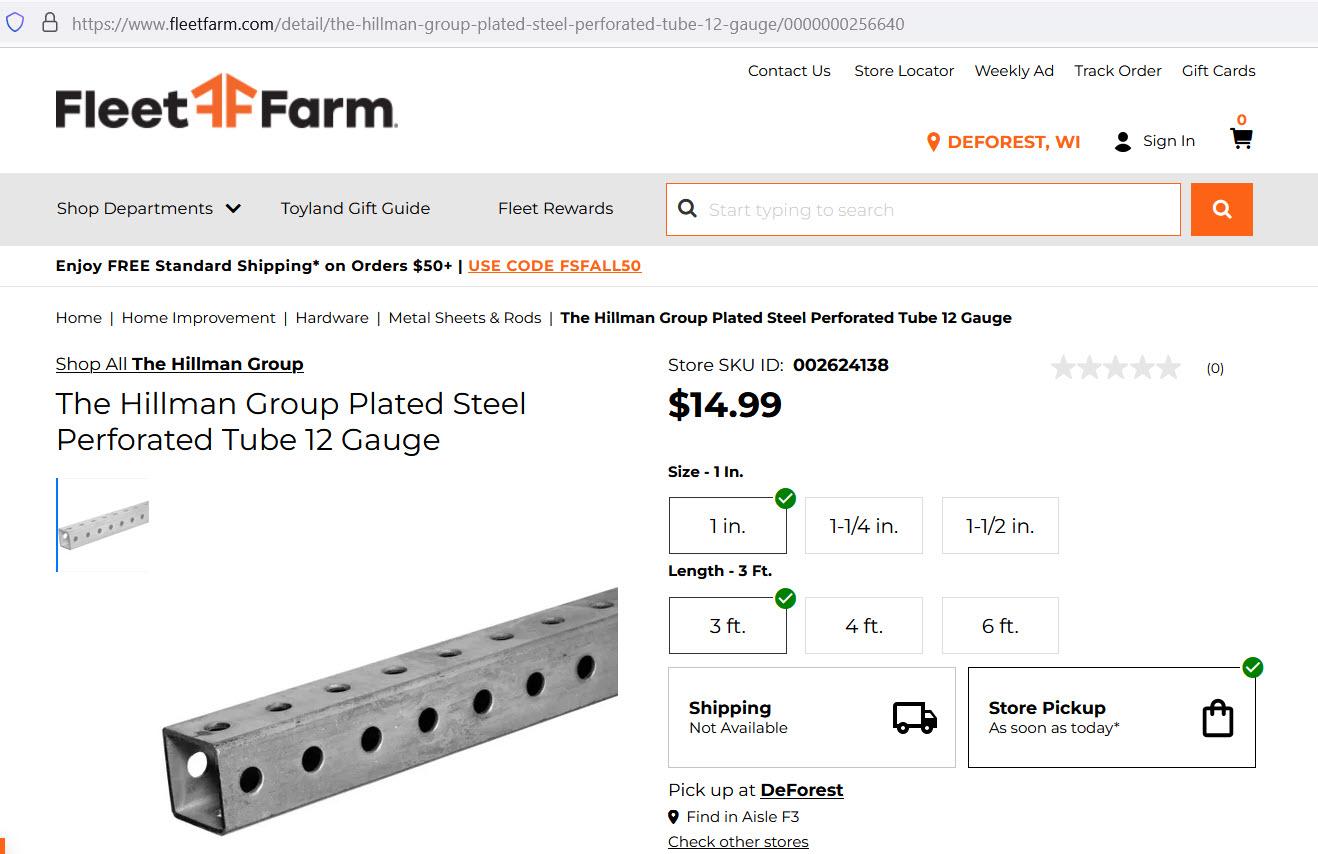The width and height of the screenshot is (1318, 854).
Task: Click the orange search magnifier icon
Action: [x=1221, y=209]
